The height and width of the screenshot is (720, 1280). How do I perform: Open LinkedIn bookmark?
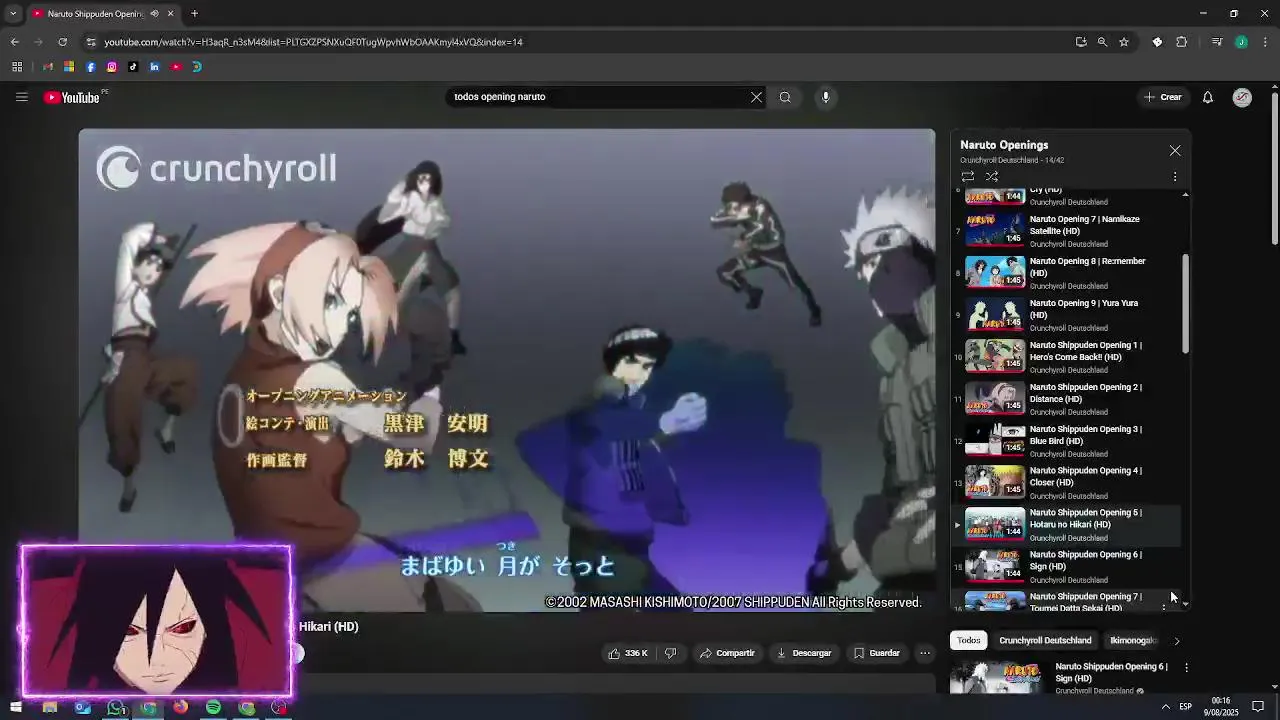coord(154,67)
